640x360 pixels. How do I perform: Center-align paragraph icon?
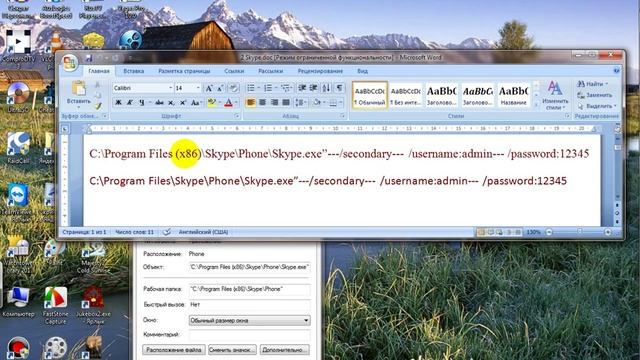pos(262,102)
